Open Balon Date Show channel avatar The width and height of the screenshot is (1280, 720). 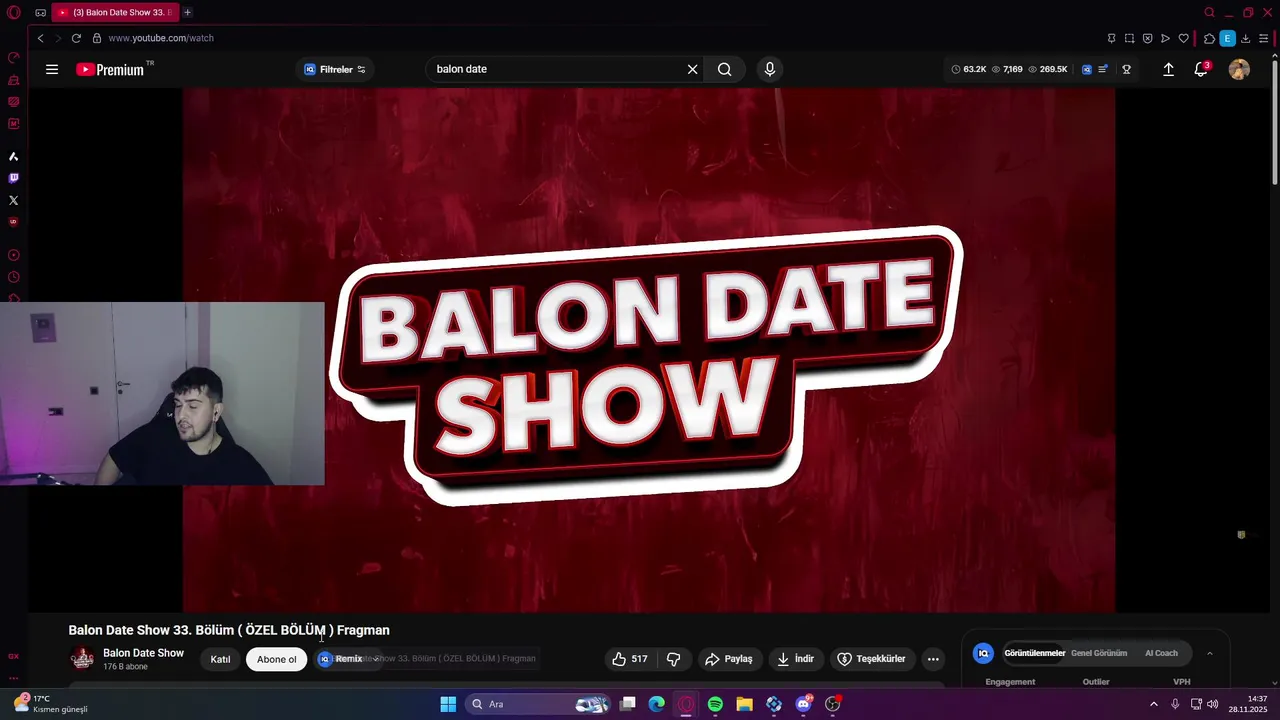82,659
